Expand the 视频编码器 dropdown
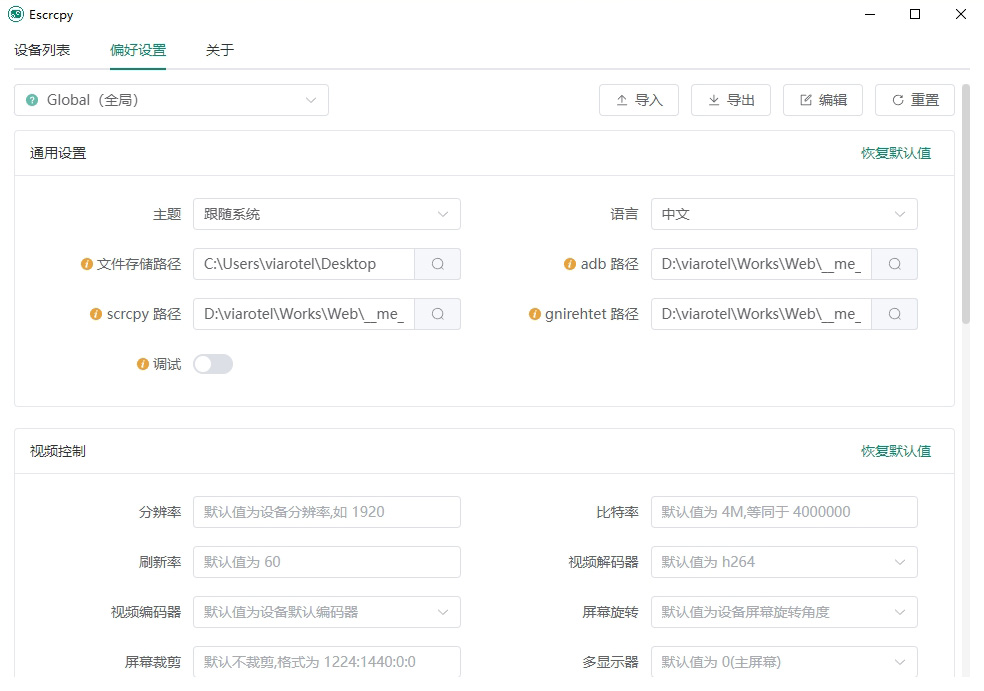Screen dimensions: 984x691 327,612
